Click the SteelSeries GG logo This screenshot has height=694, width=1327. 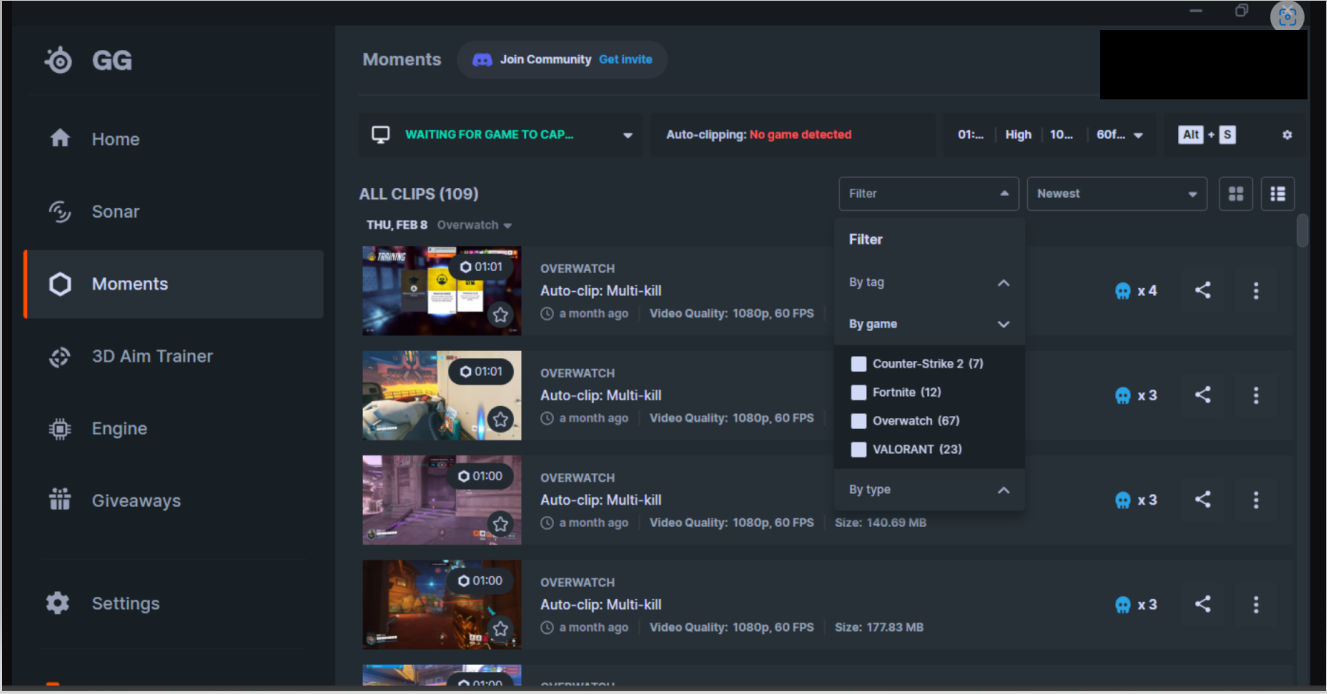point(60,60)
